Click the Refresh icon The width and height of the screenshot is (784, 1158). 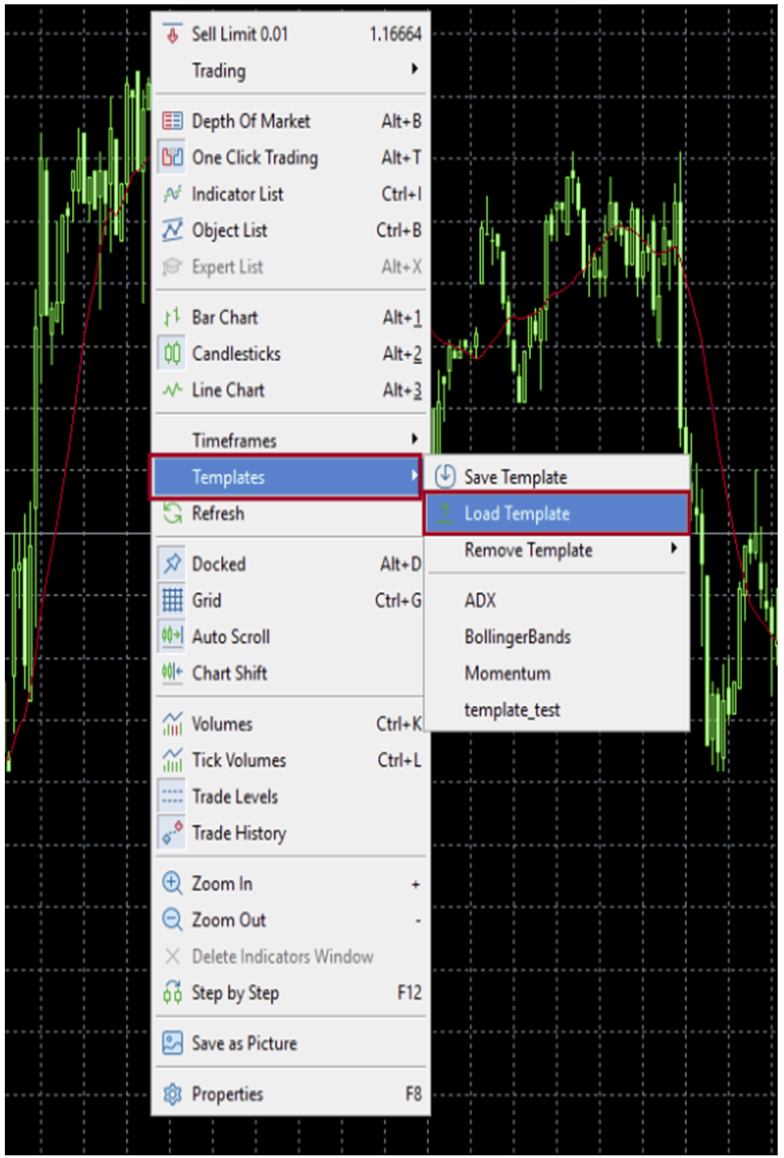click(x=172, y=514)
